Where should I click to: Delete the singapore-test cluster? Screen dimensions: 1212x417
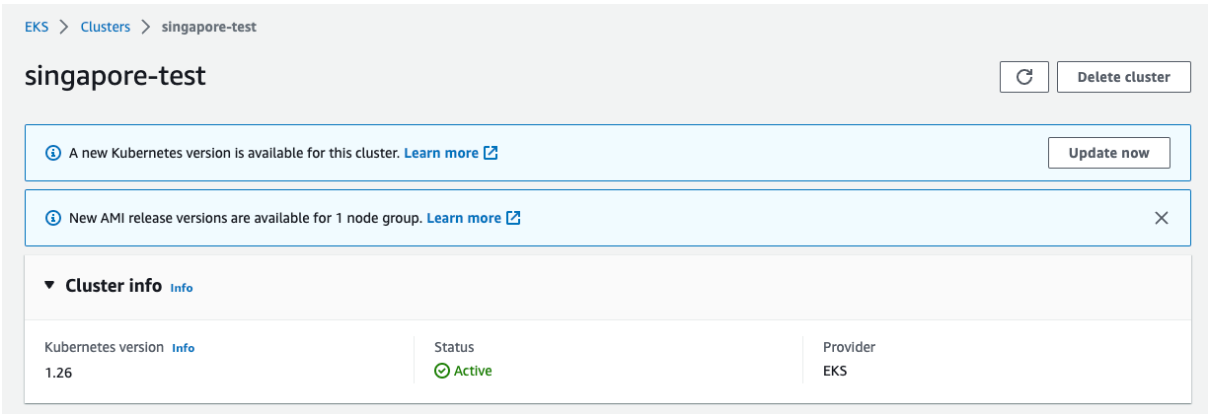pos(1124,77)
